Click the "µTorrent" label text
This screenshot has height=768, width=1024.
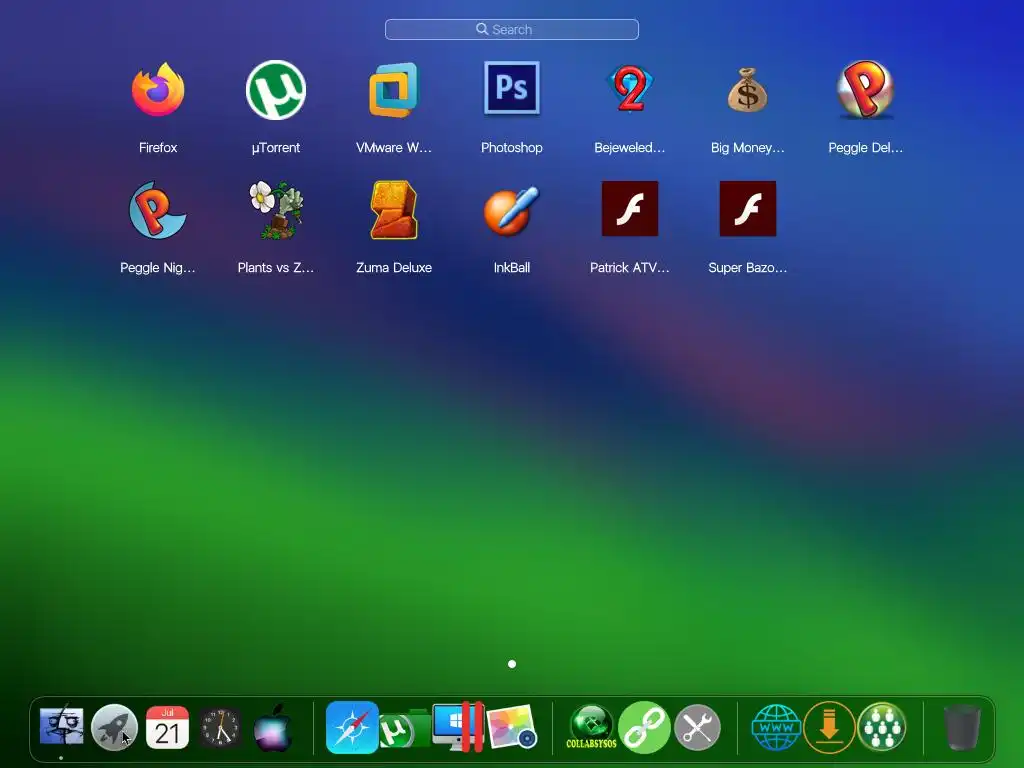click(276, 148)
